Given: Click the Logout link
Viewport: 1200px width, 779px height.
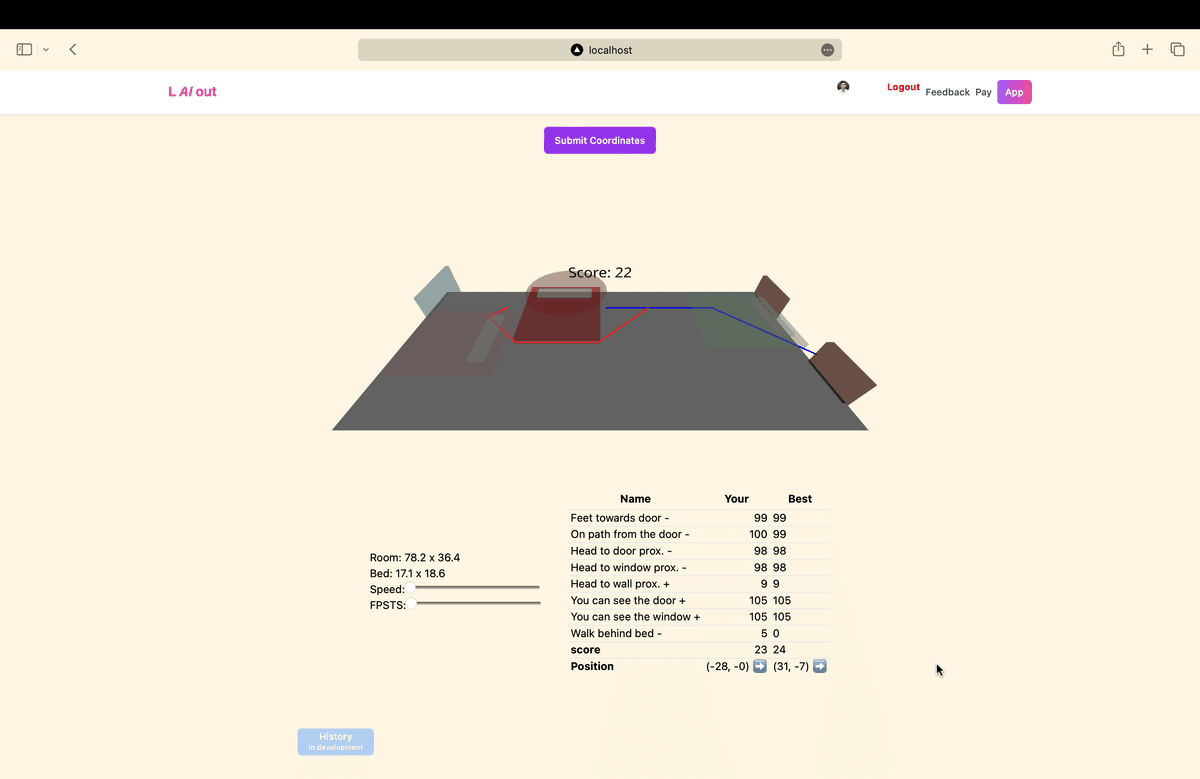Looking at the screenshot, I should click(x=903, y=87).
